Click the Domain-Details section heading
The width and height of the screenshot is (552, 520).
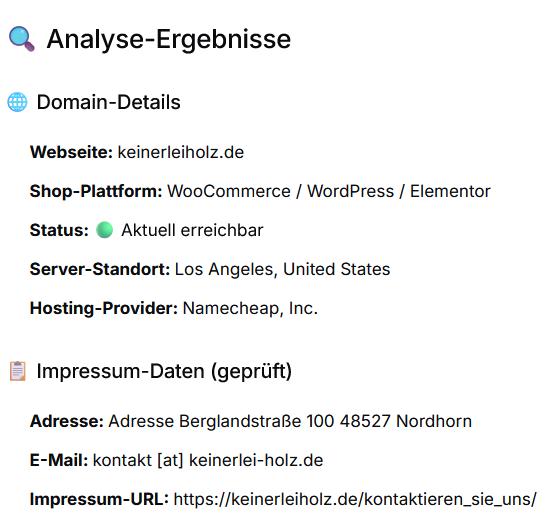click(108, 102)
